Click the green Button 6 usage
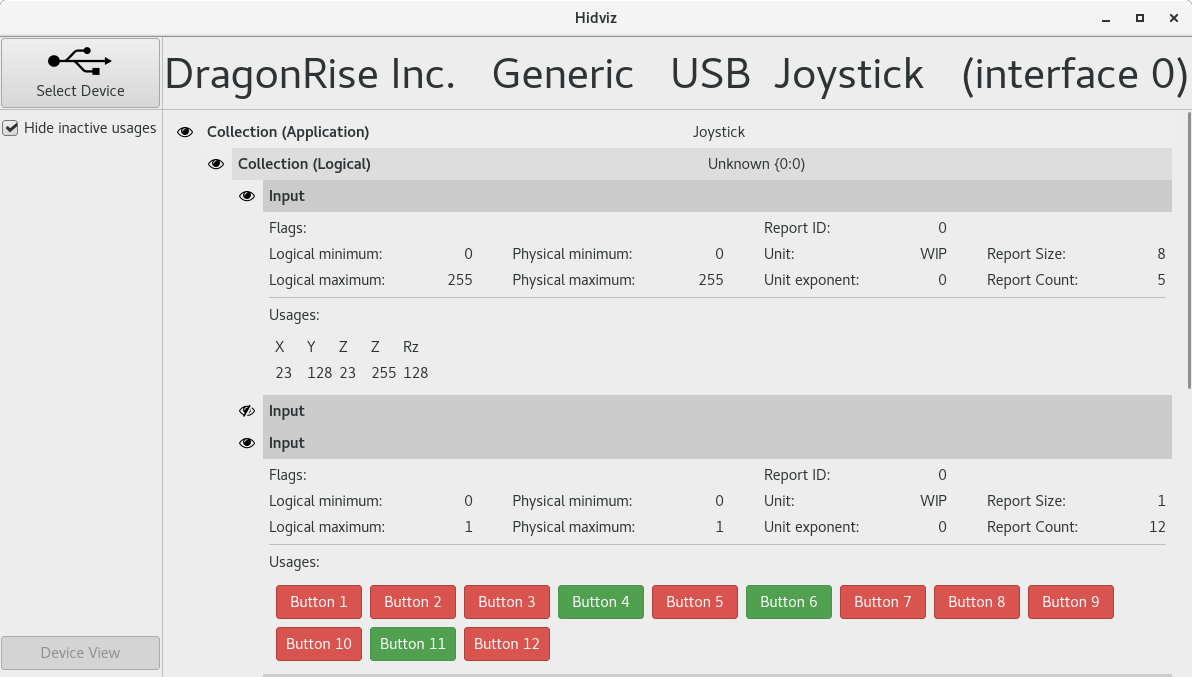 [x=788, y=602]
